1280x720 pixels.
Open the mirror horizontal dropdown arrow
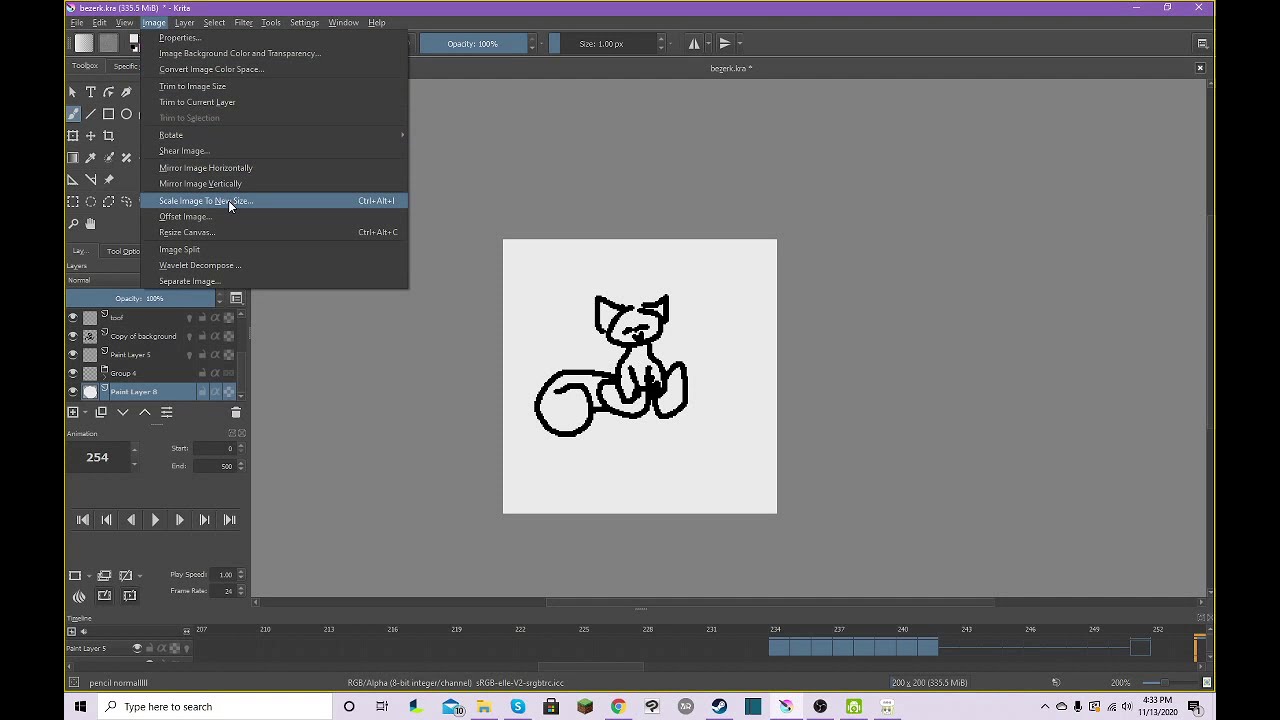click(x=708, y=43)
